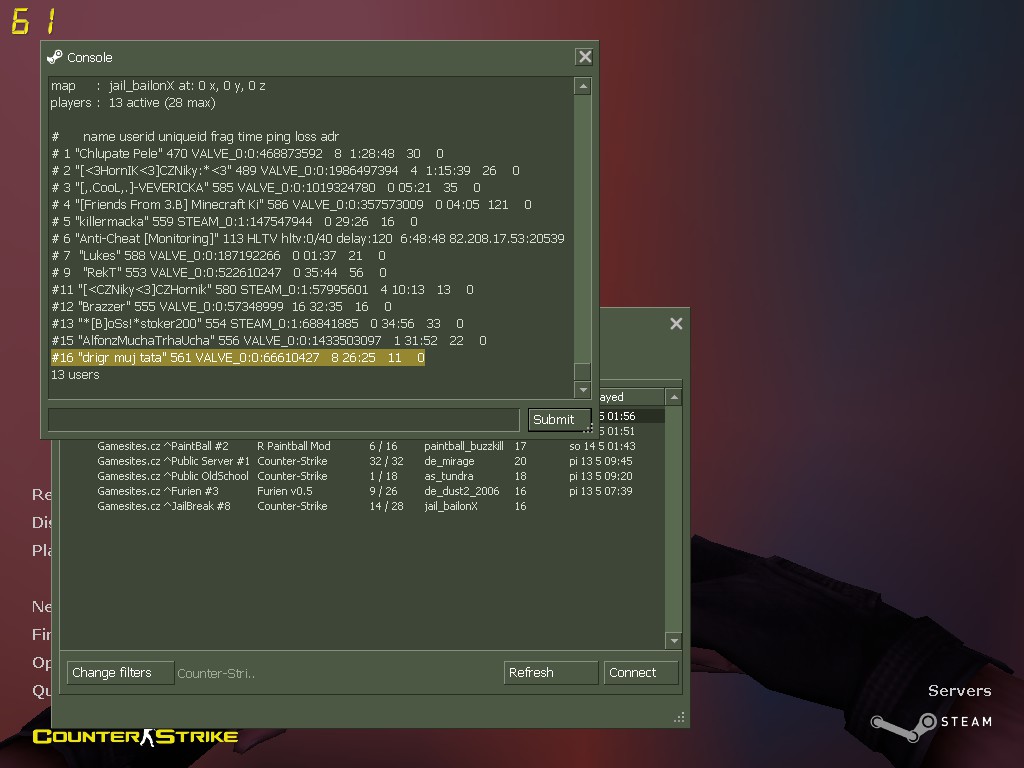
Task: Click the 'R Paintball Mod' game cell
Action: (293, 447)
